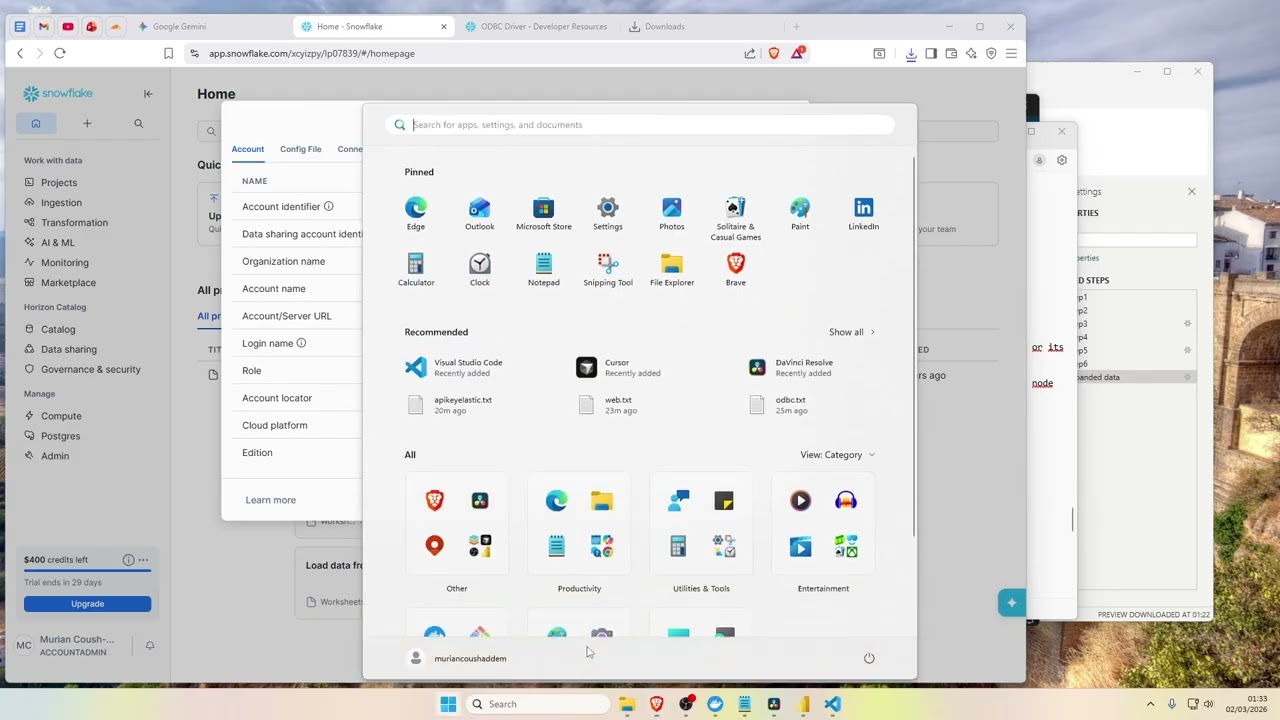The image size is (1280, 720).
Task: Select the Config File tab
Action: pyautogui.click(x=301, y=149)
